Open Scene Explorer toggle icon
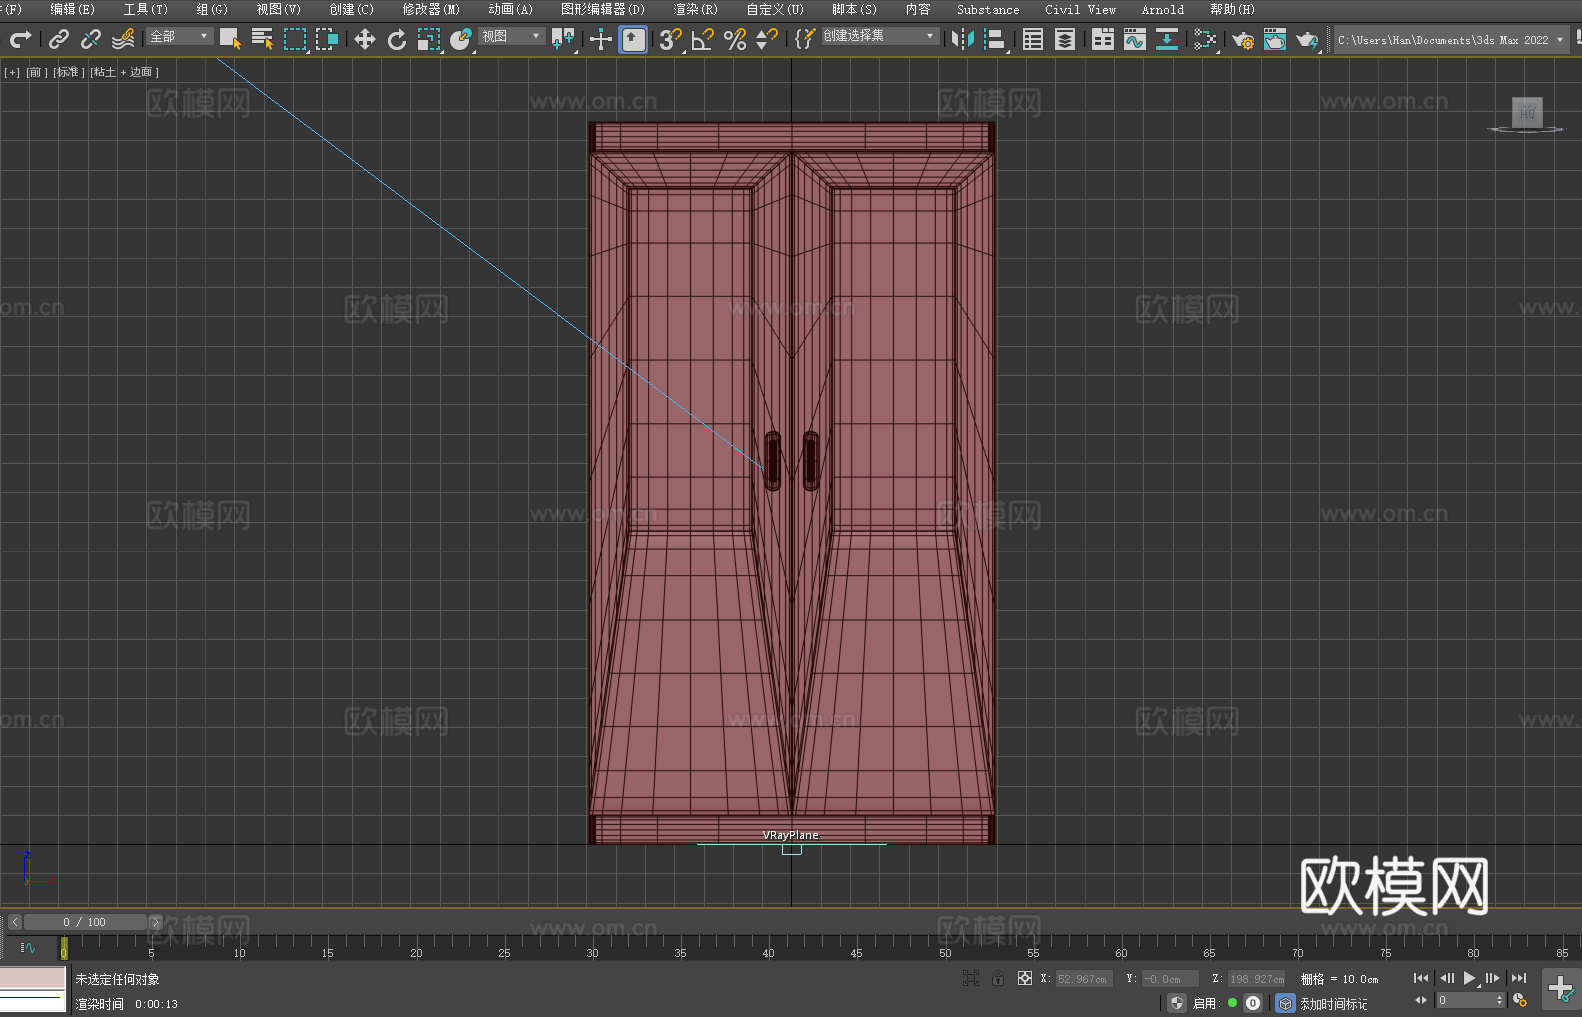This screenshot has width=1582, height=1017. pos(1033,39)
